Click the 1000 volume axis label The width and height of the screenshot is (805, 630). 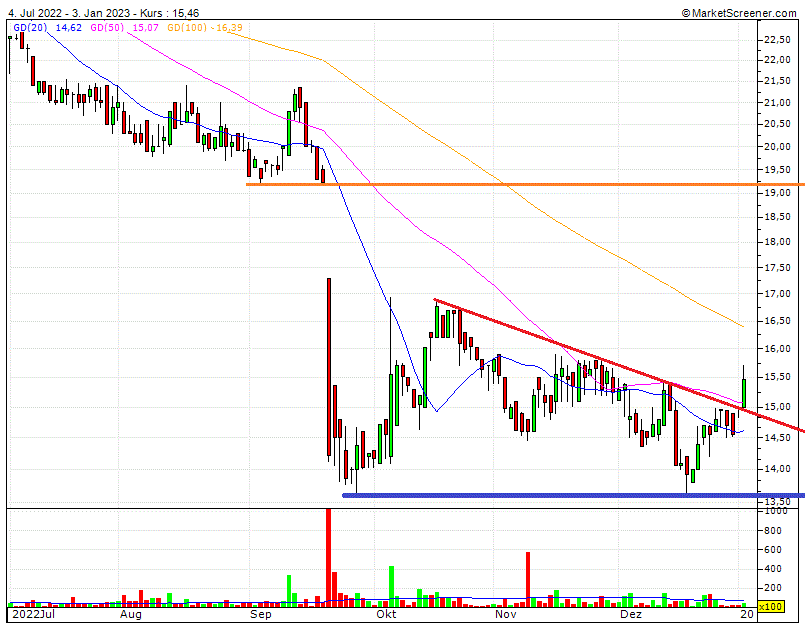point(776,511)
